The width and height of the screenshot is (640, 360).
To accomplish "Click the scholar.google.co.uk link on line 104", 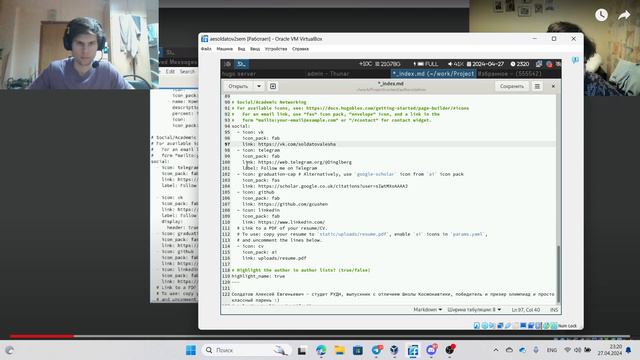I will point(333,186).
